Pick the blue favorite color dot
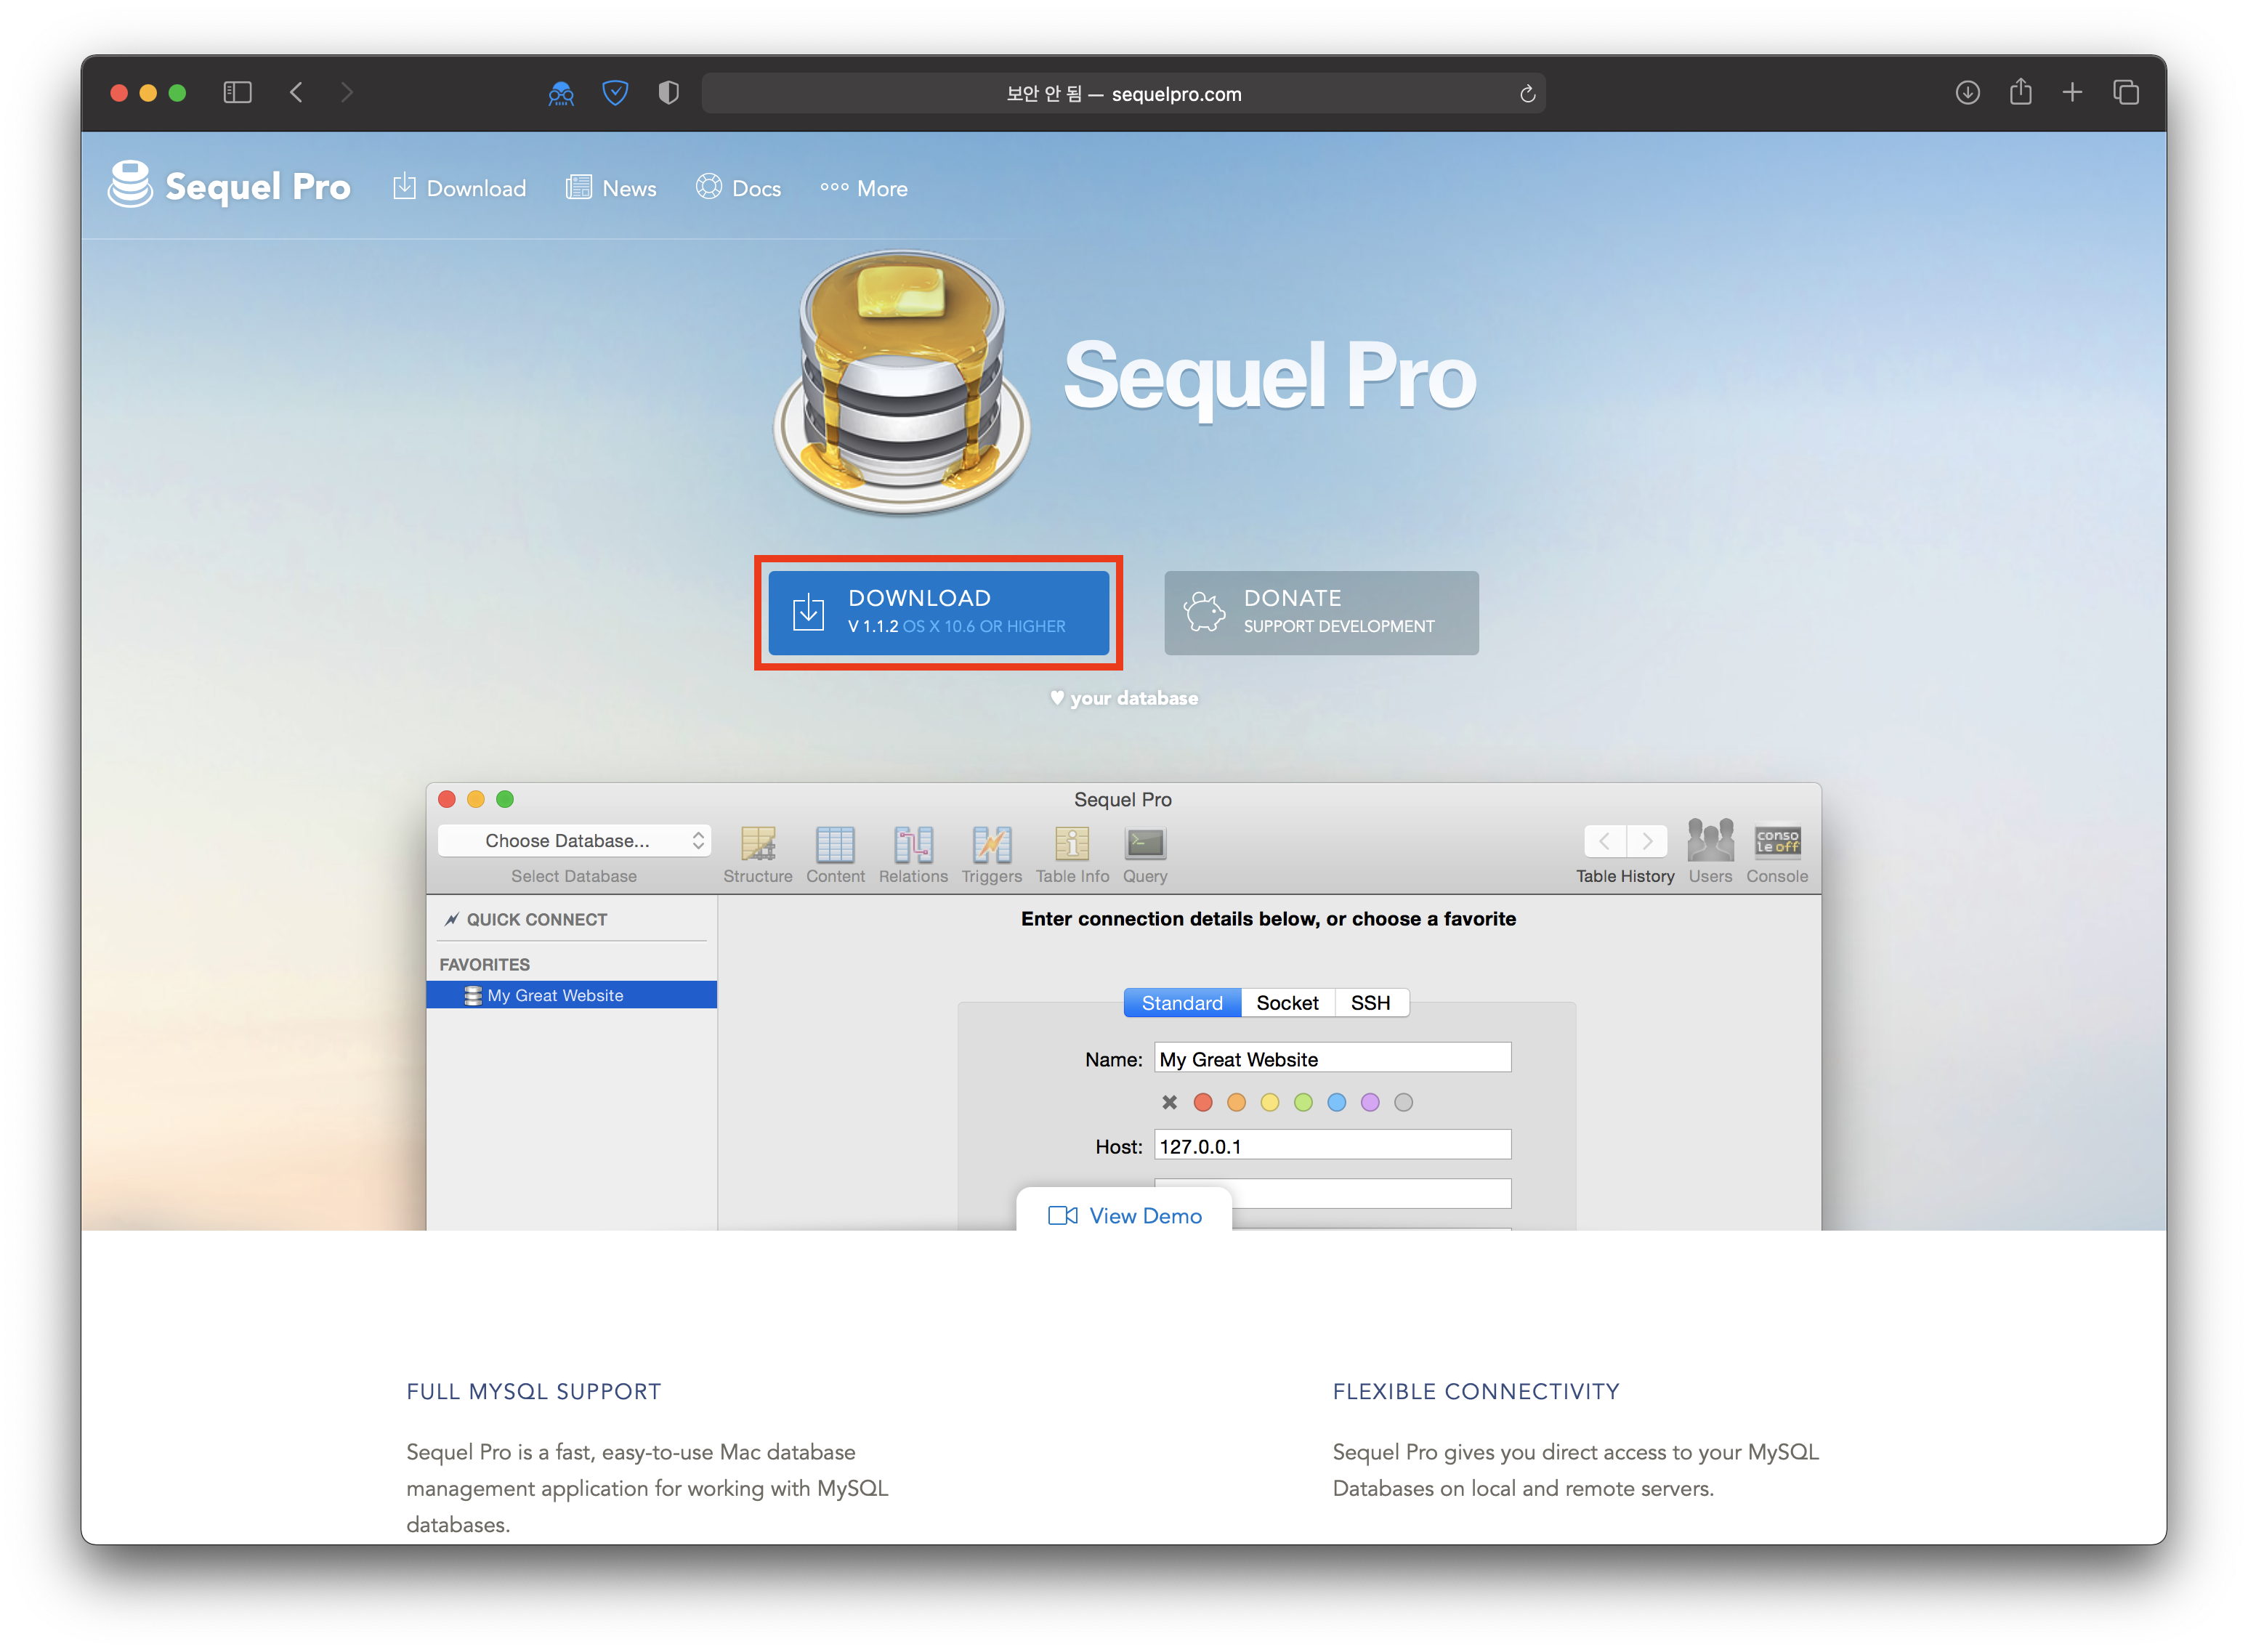The width and height of the screenshot is (2248, 1652). point(1337,1102)
